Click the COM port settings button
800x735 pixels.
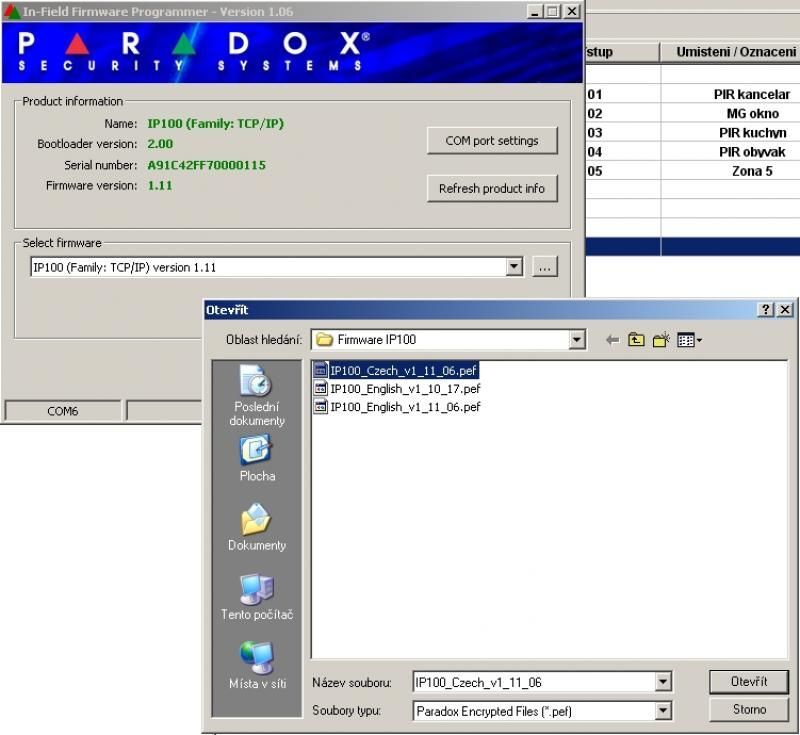click(x=491, y=141)
